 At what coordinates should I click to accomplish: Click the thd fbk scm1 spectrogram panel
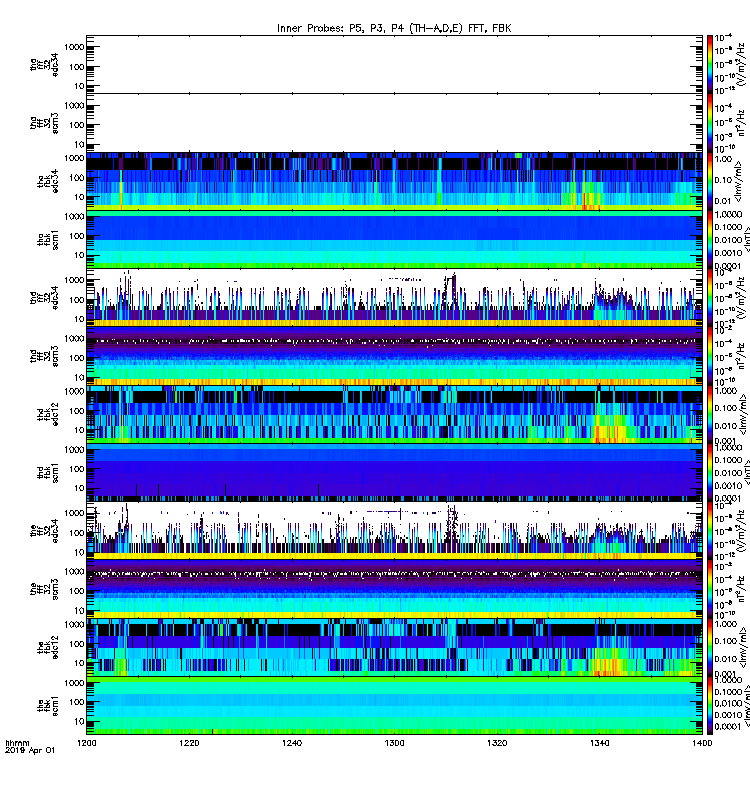pyautogui.click(x=394, y=472)
